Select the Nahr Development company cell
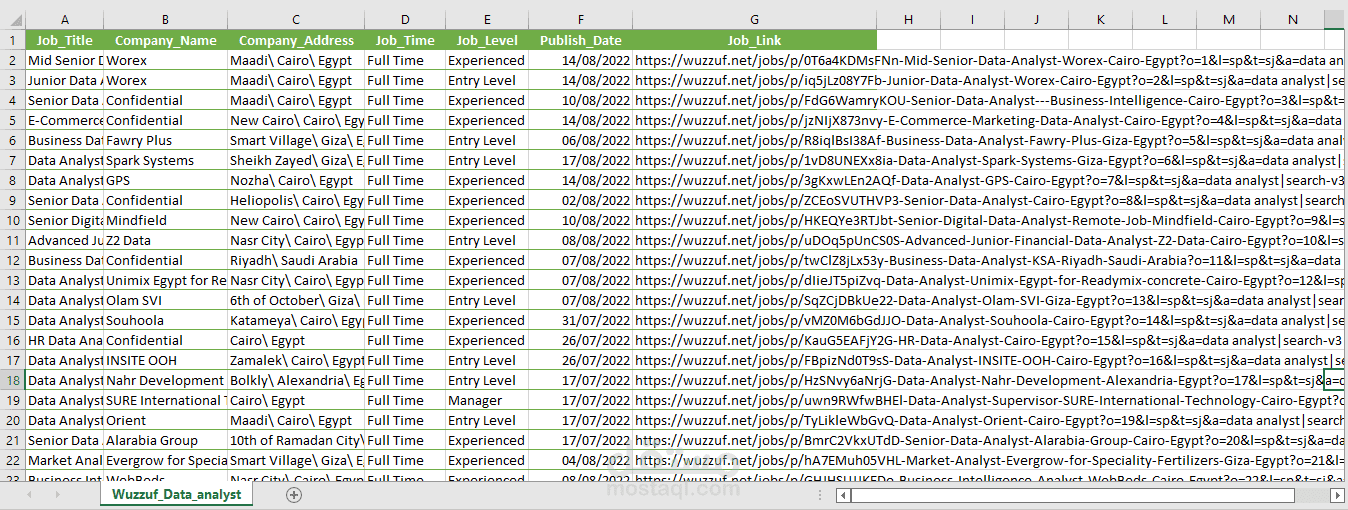This screenshot has height=510, width=1348. [x=166, y=380]
